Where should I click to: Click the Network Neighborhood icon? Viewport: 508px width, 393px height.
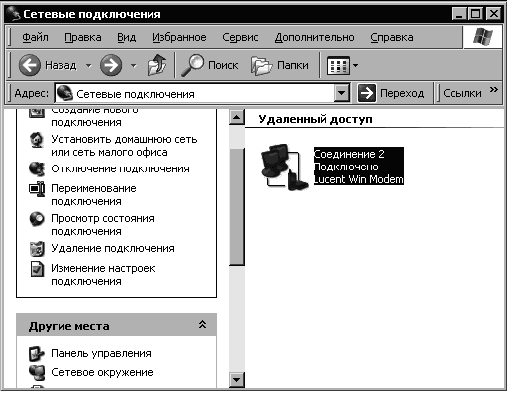point(37,373)
